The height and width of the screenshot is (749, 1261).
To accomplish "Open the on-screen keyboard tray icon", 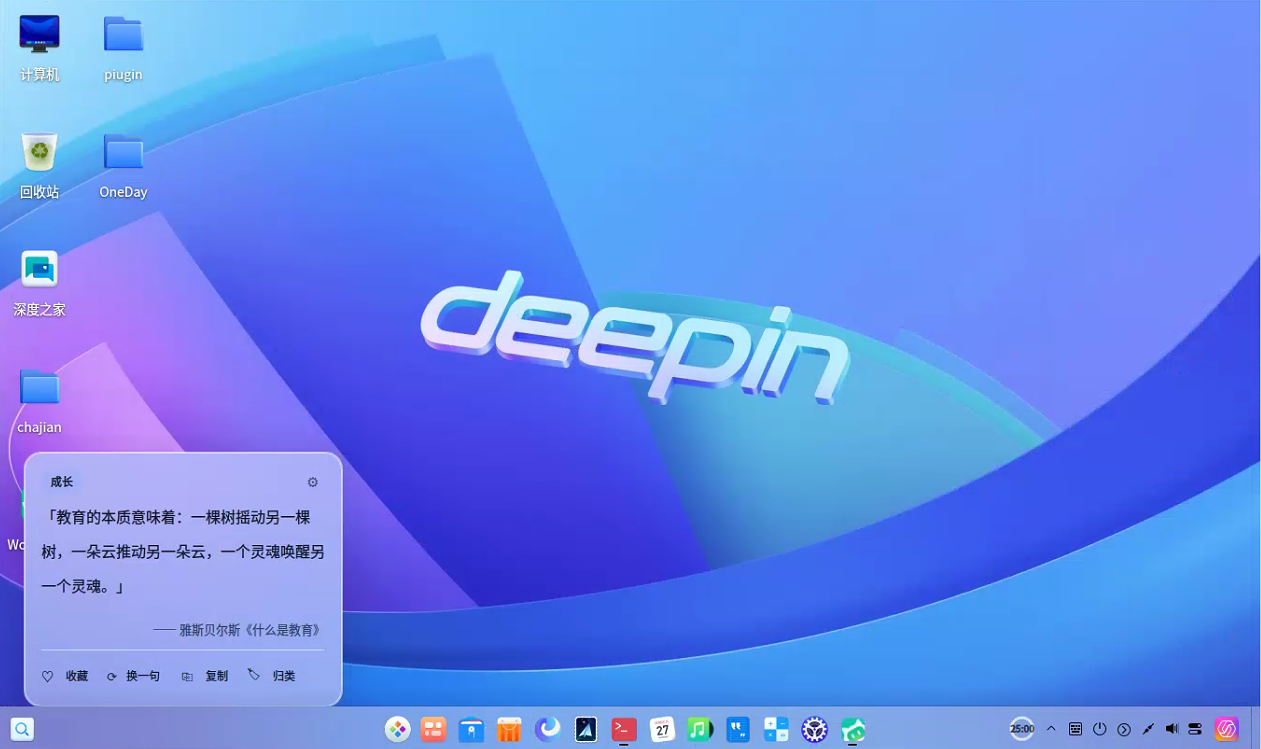I will click(1075, 729).
